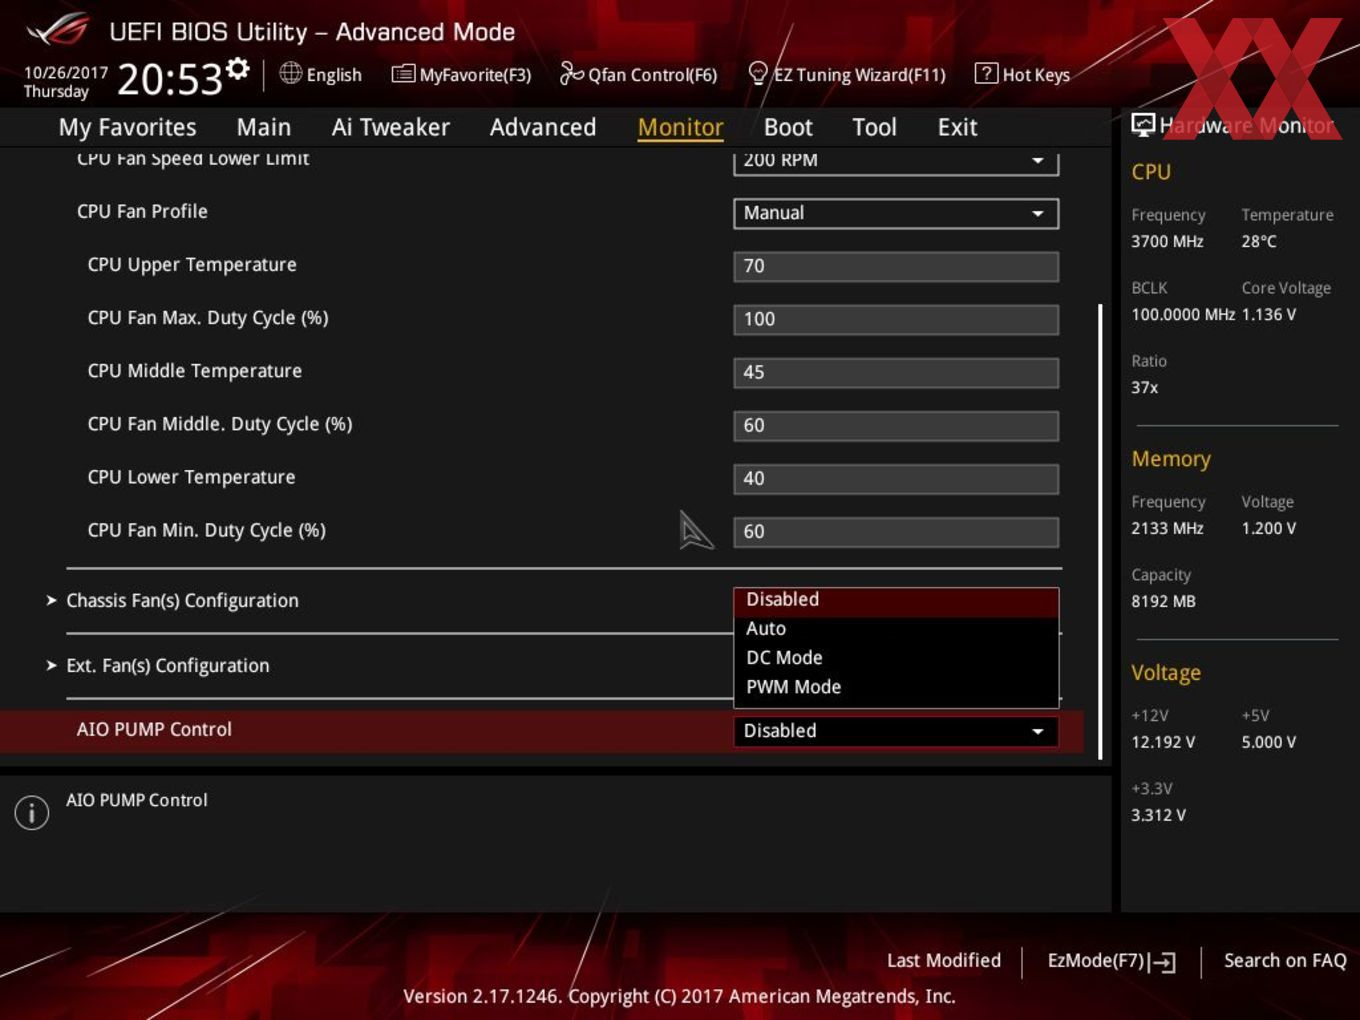Click the +3.3V reading 3.312 V

click(1158, 816)
